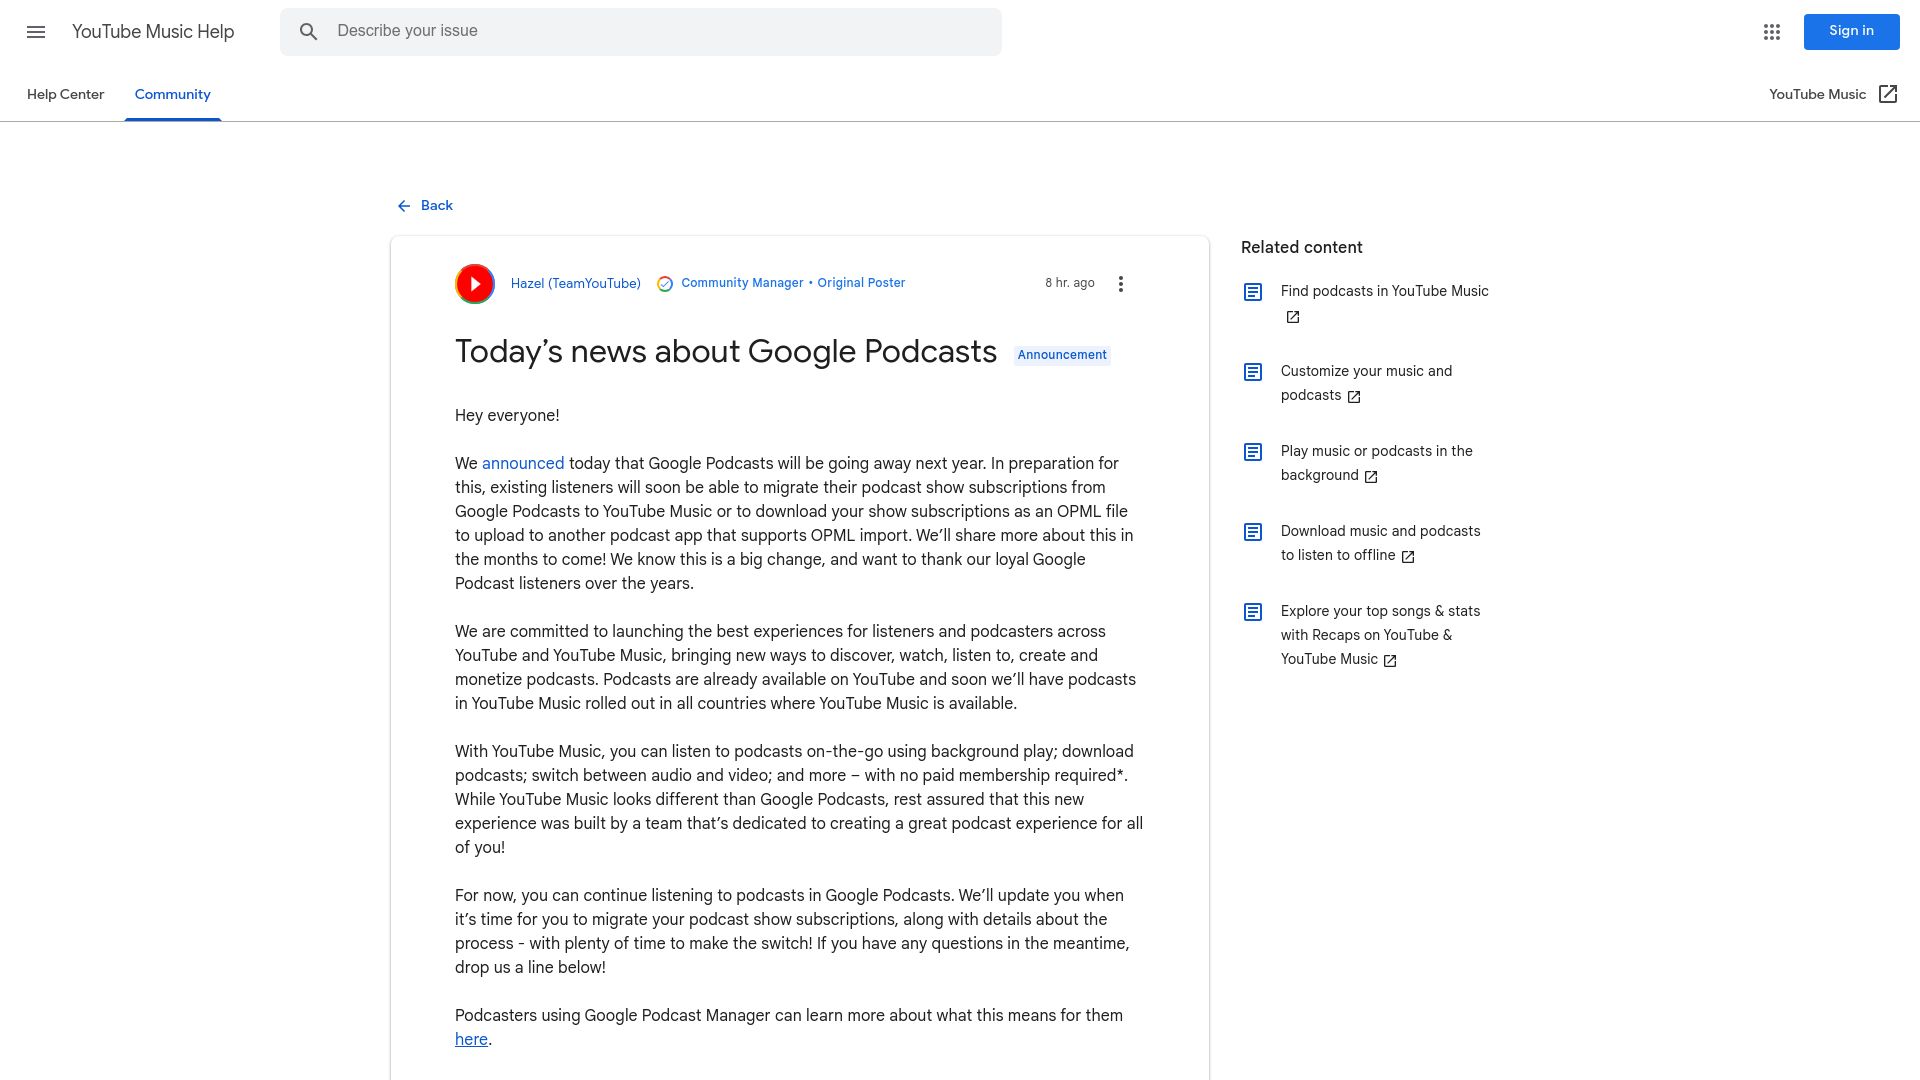Click the Announcement tag label
This screenshot has height=1080, width=1920.
pos(1062,355)
